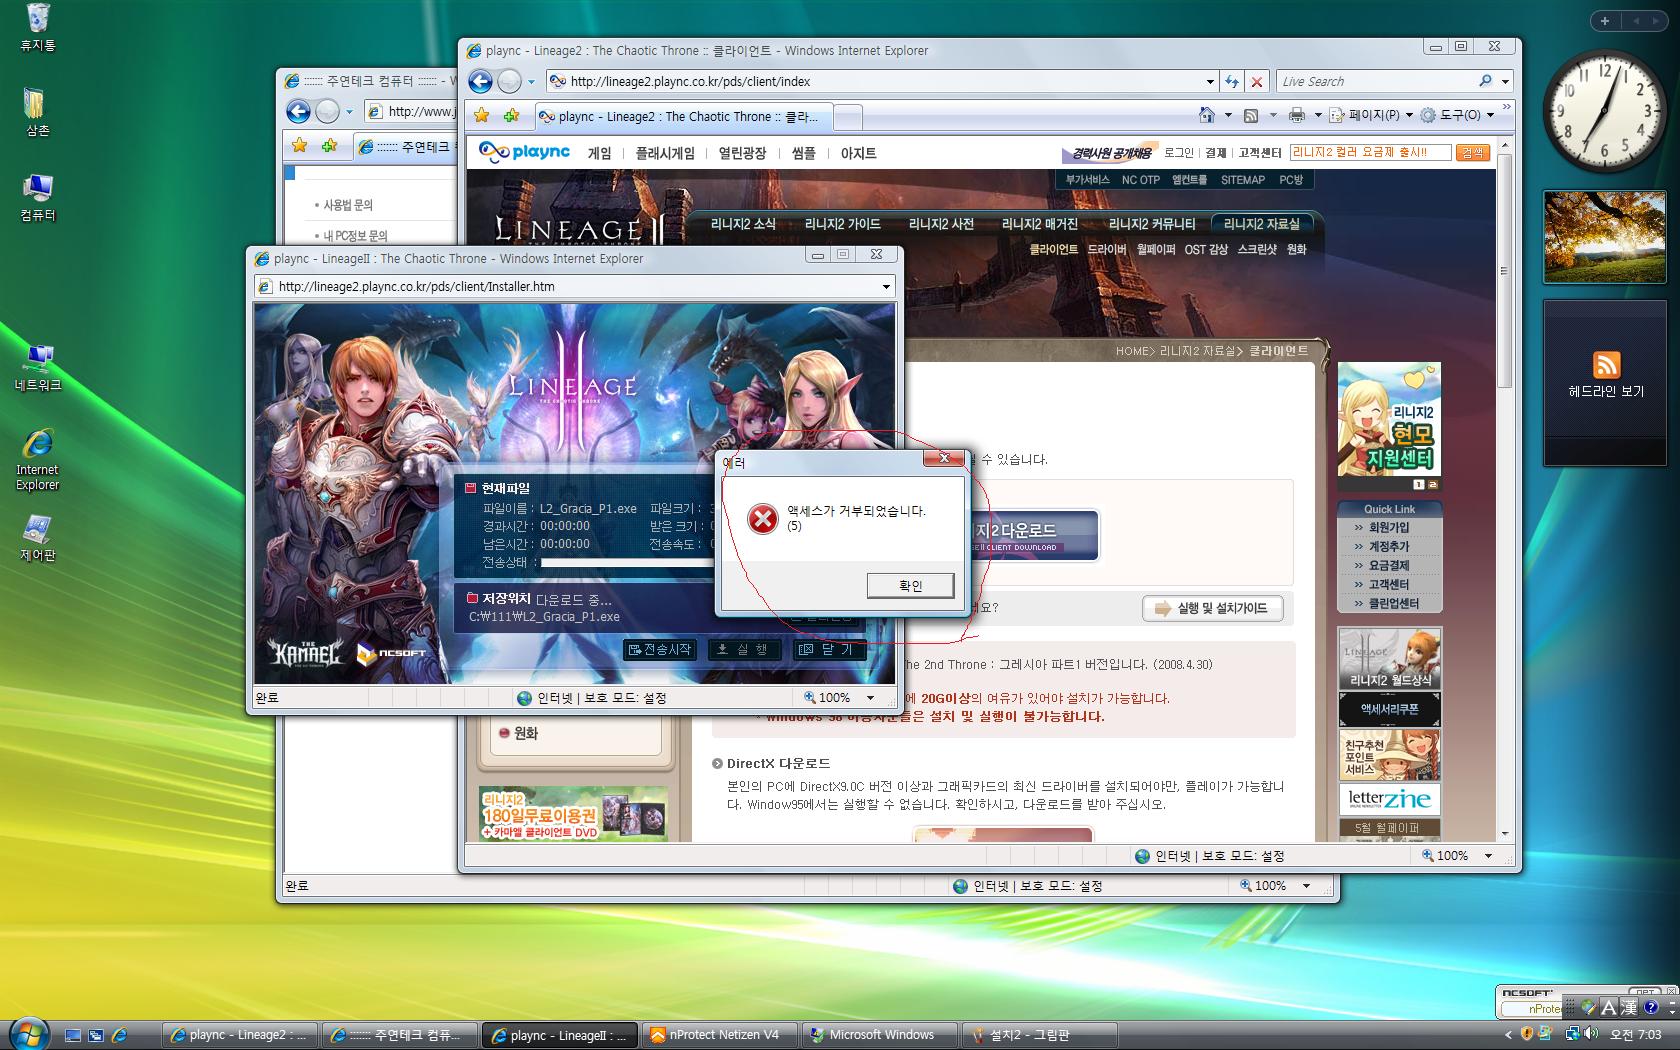
Task: Click the 검색 button at page top
Action: 1472,153
